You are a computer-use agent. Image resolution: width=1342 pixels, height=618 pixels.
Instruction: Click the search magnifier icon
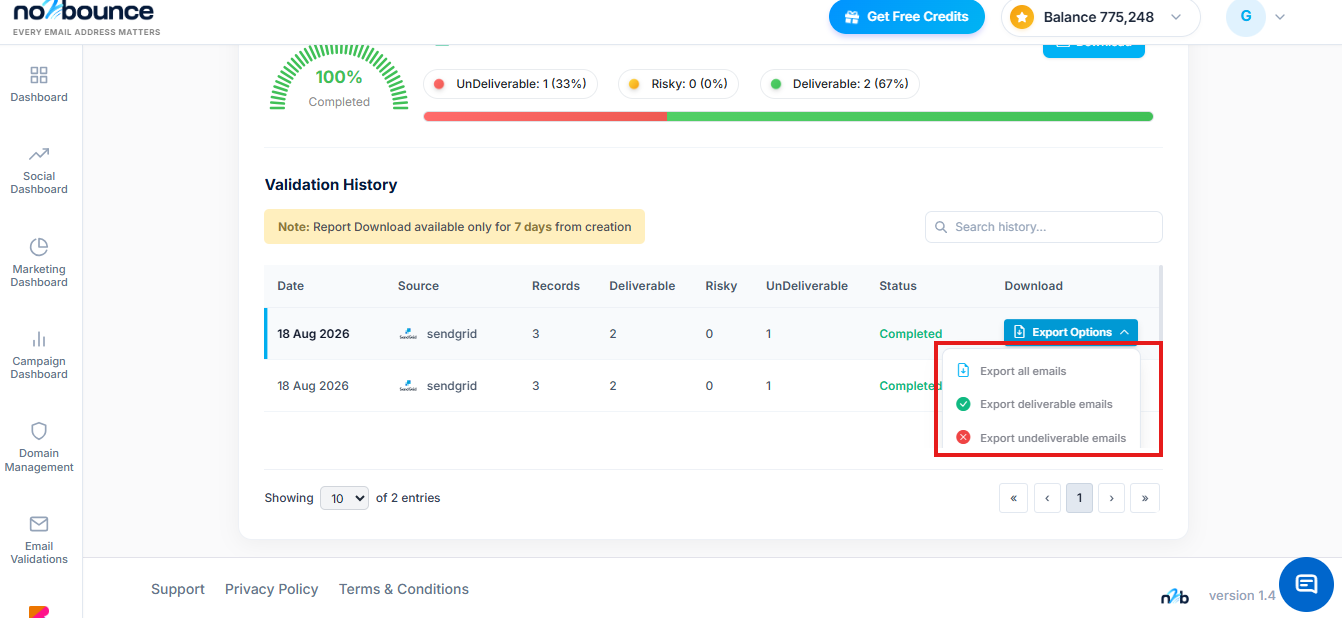[x=940, y=227]
